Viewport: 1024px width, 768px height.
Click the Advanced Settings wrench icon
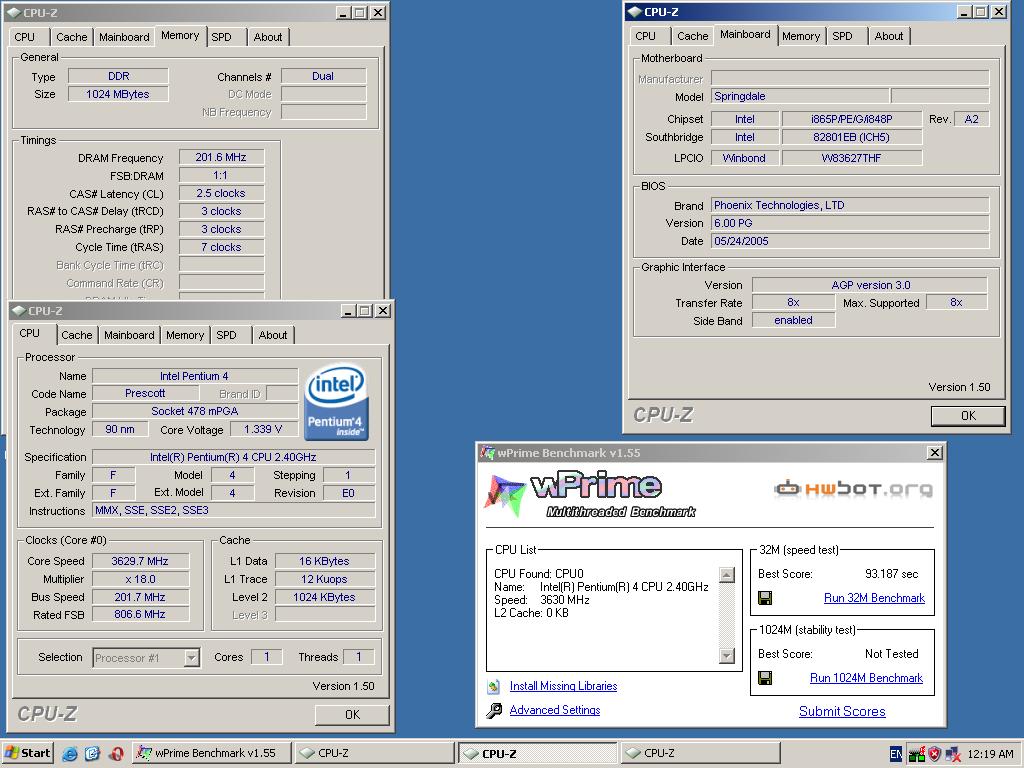coord(494,710)
